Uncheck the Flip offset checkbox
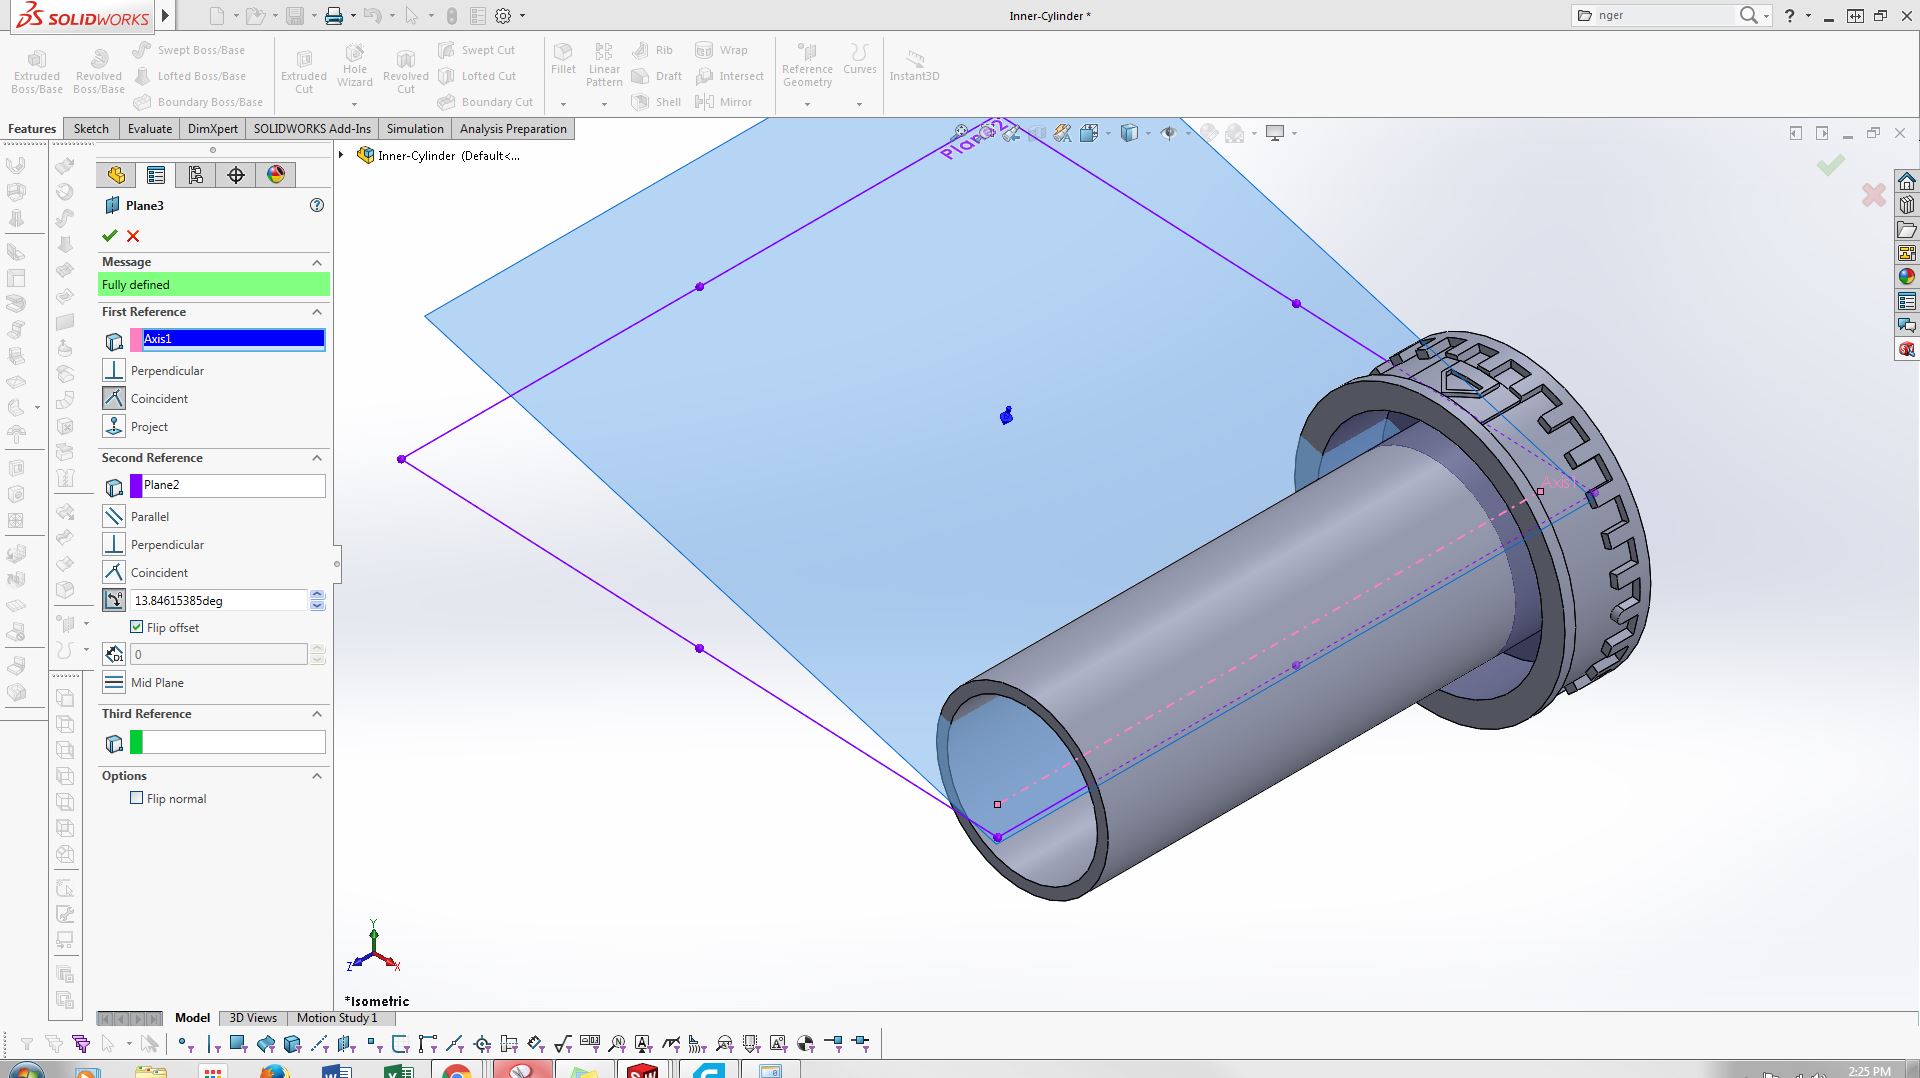 point(137,627)
